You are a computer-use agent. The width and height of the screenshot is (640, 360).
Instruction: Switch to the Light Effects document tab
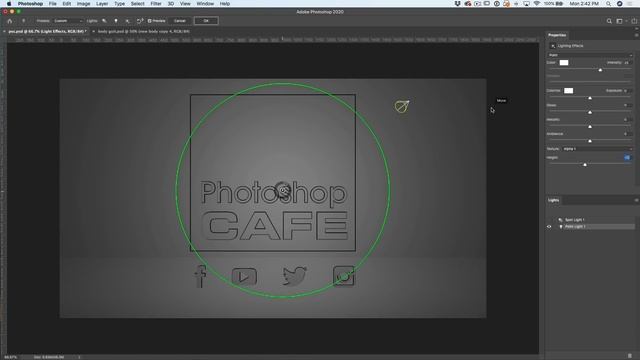(x=46, y=31)
